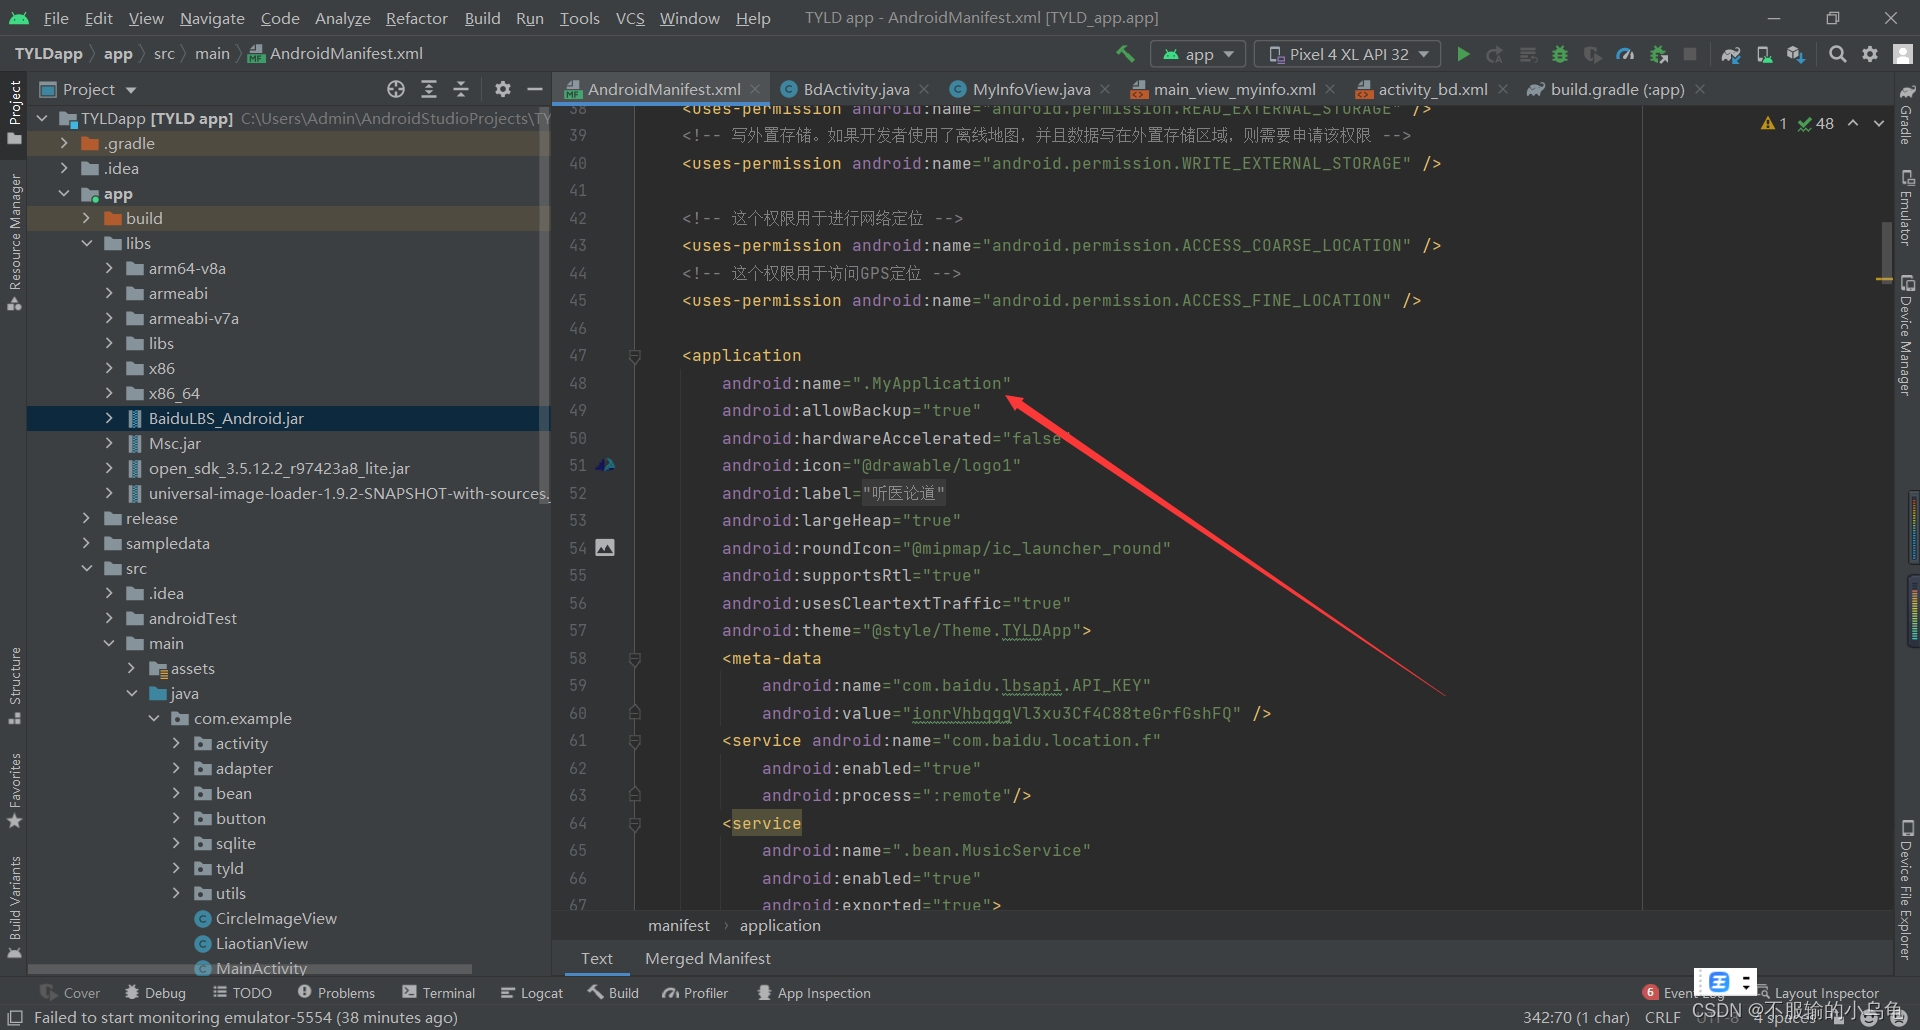This screenshot has height=1030, width=1920.
Task: Click the application breadcrumb
Action: 780,926
